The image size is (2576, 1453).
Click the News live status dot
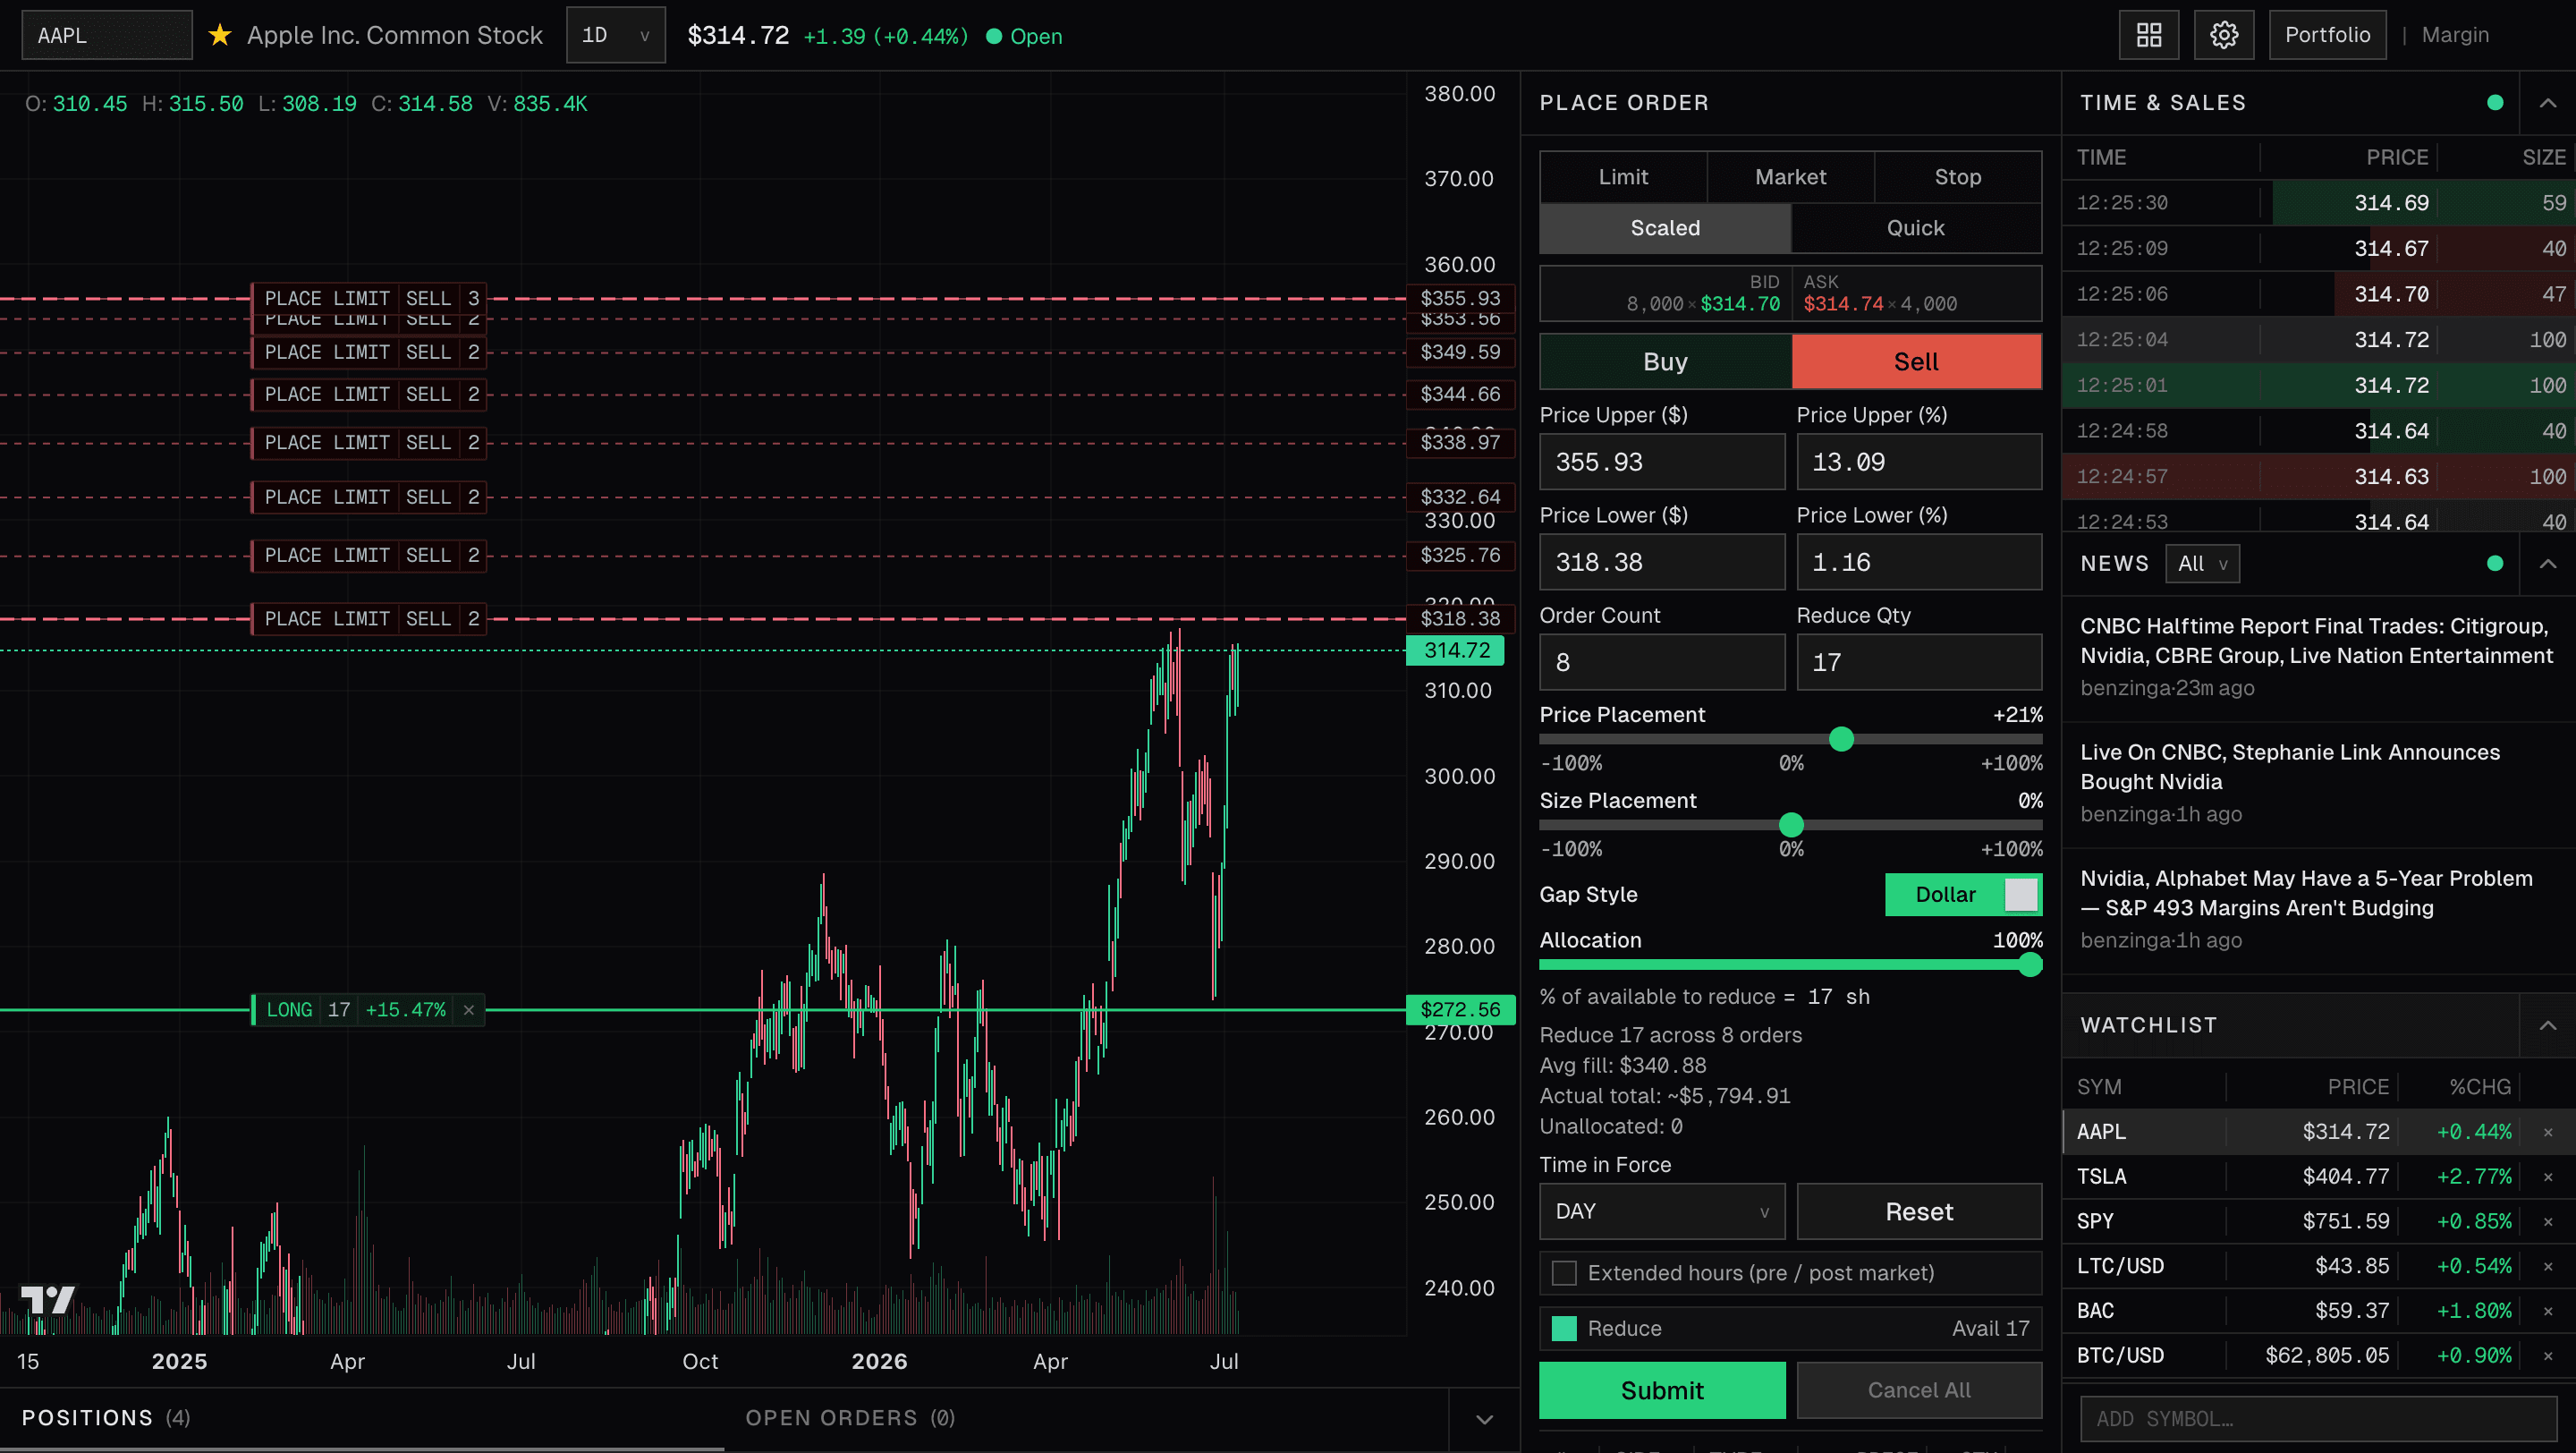point(2495,564)
